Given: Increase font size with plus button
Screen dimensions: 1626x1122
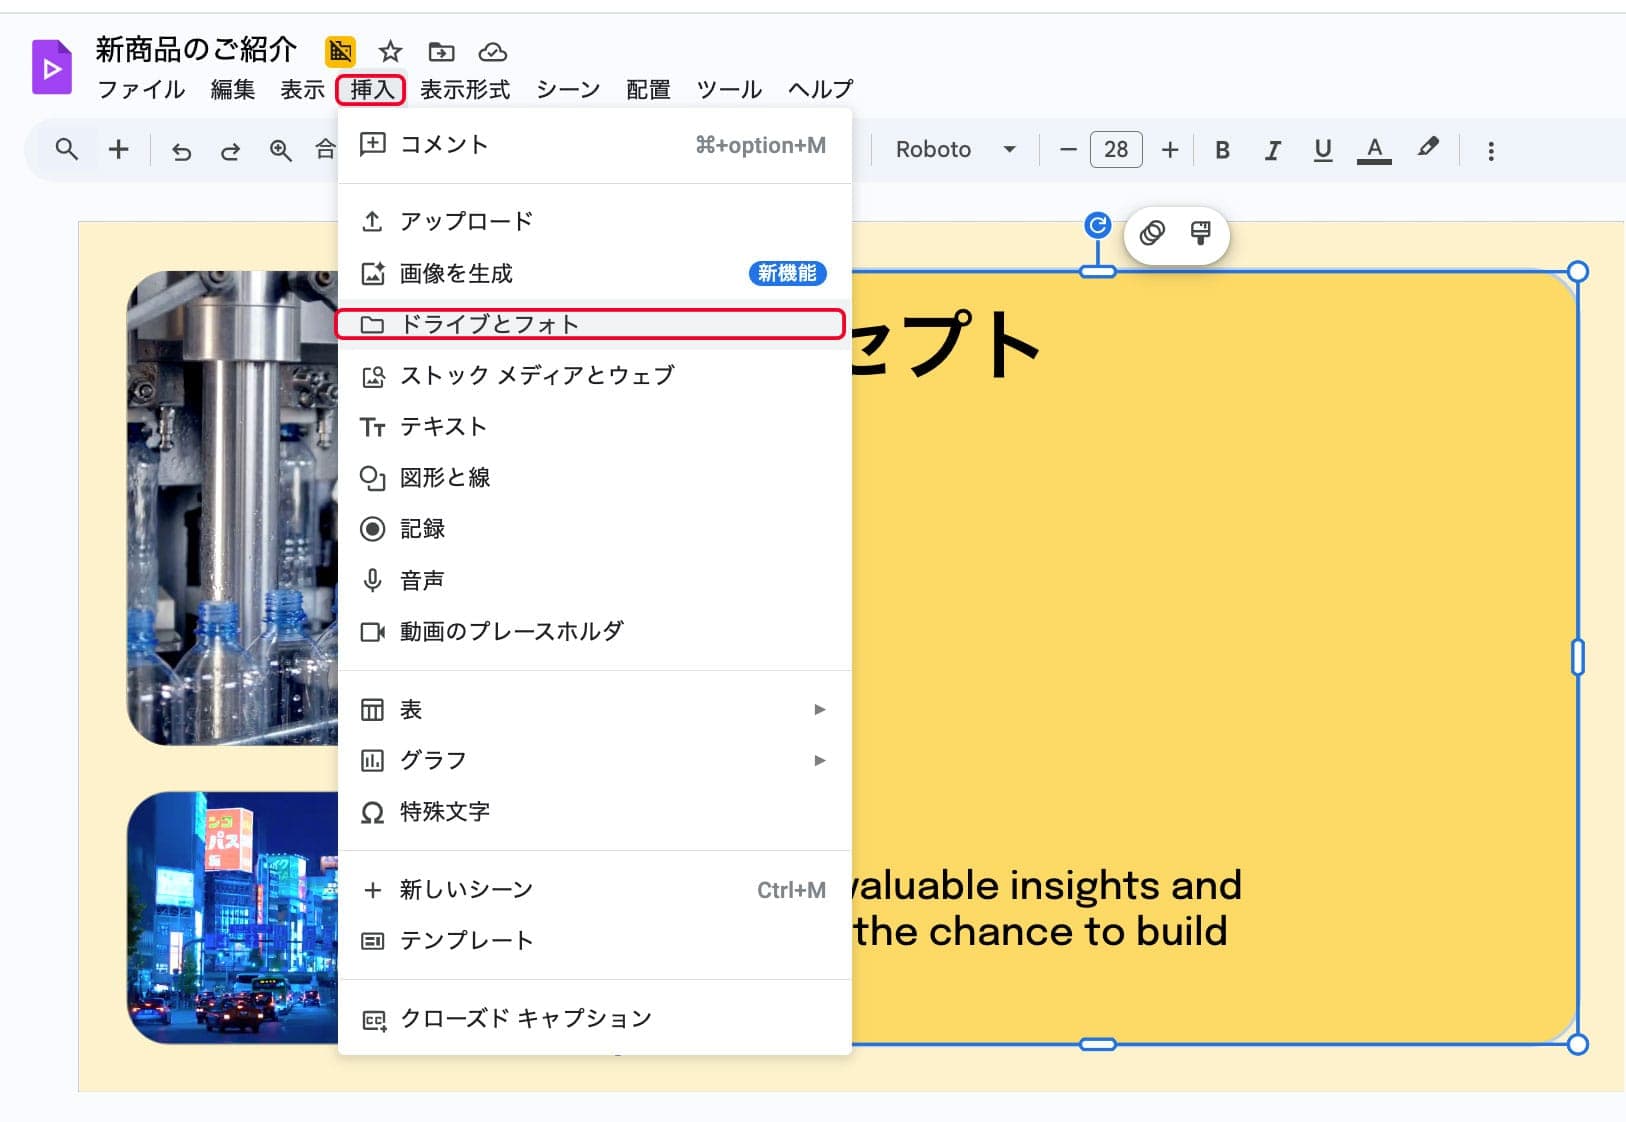Looking at the screenshot, I should point(1169,150).
